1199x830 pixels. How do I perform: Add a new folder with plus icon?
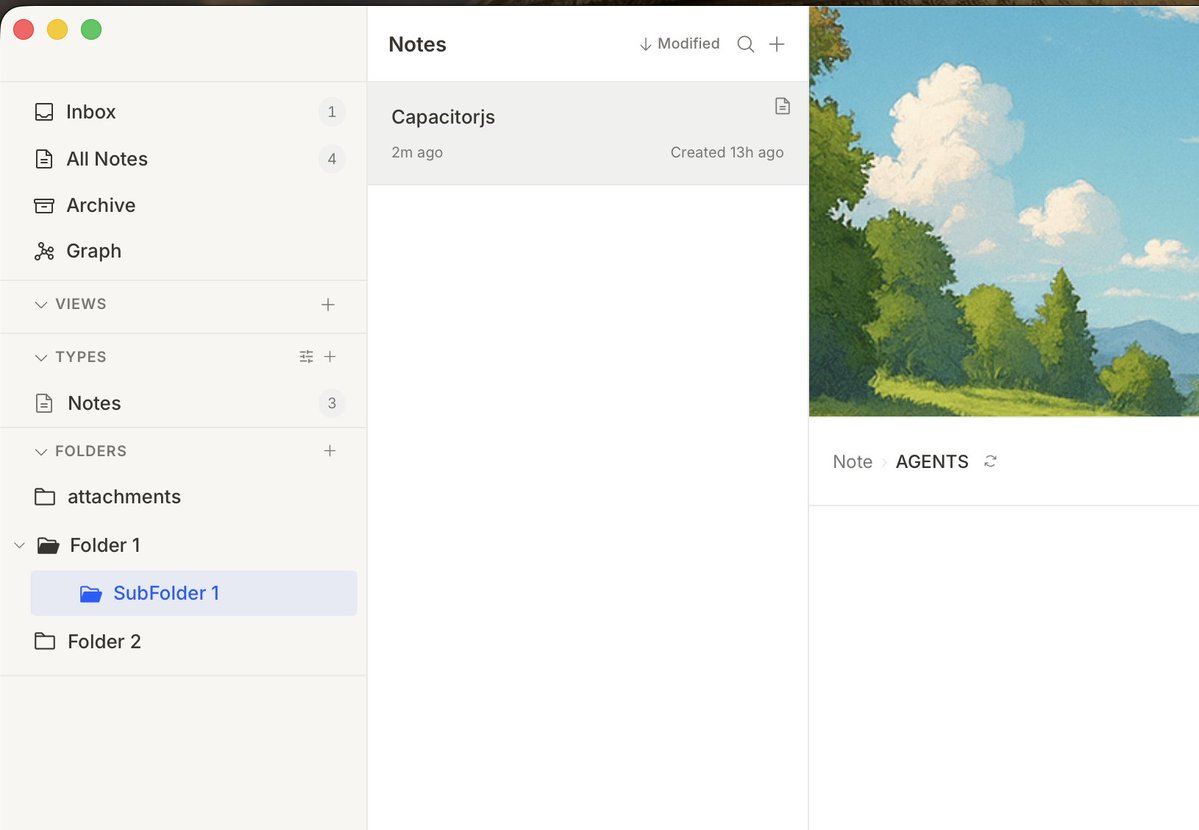[x=330, y=451]
